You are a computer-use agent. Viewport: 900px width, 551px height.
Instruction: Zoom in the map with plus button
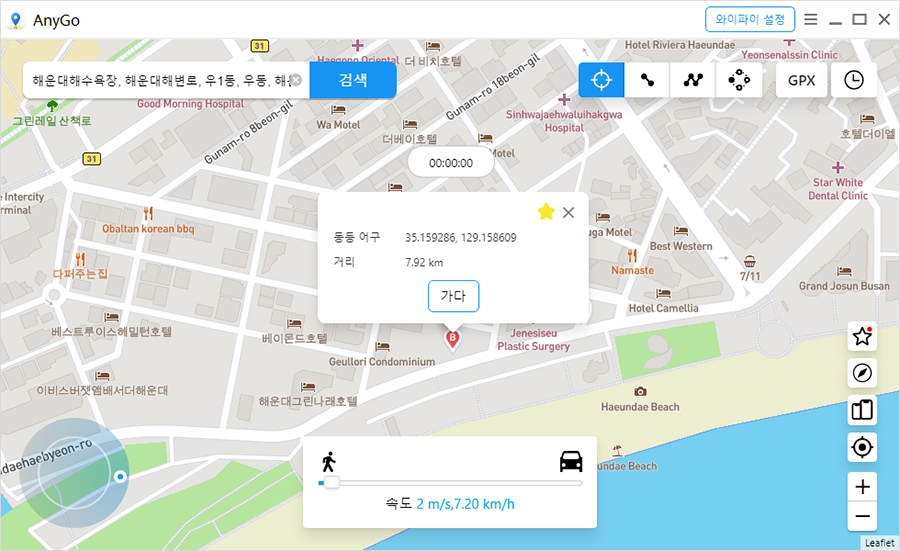tap(862, 487)
